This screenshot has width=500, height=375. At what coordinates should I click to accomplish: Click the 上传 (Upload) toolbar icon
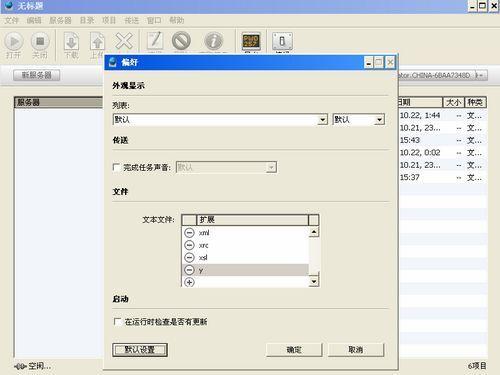click(x=97, y=42)
